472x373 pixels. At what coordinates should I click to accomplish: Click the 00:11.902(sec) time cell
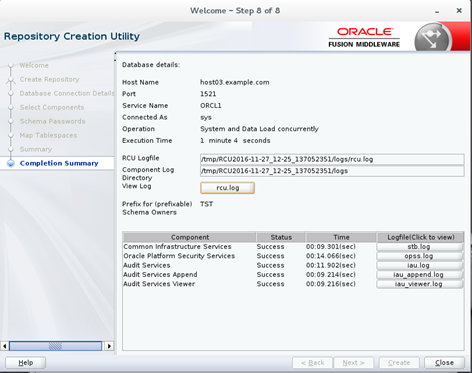[331, 265]
